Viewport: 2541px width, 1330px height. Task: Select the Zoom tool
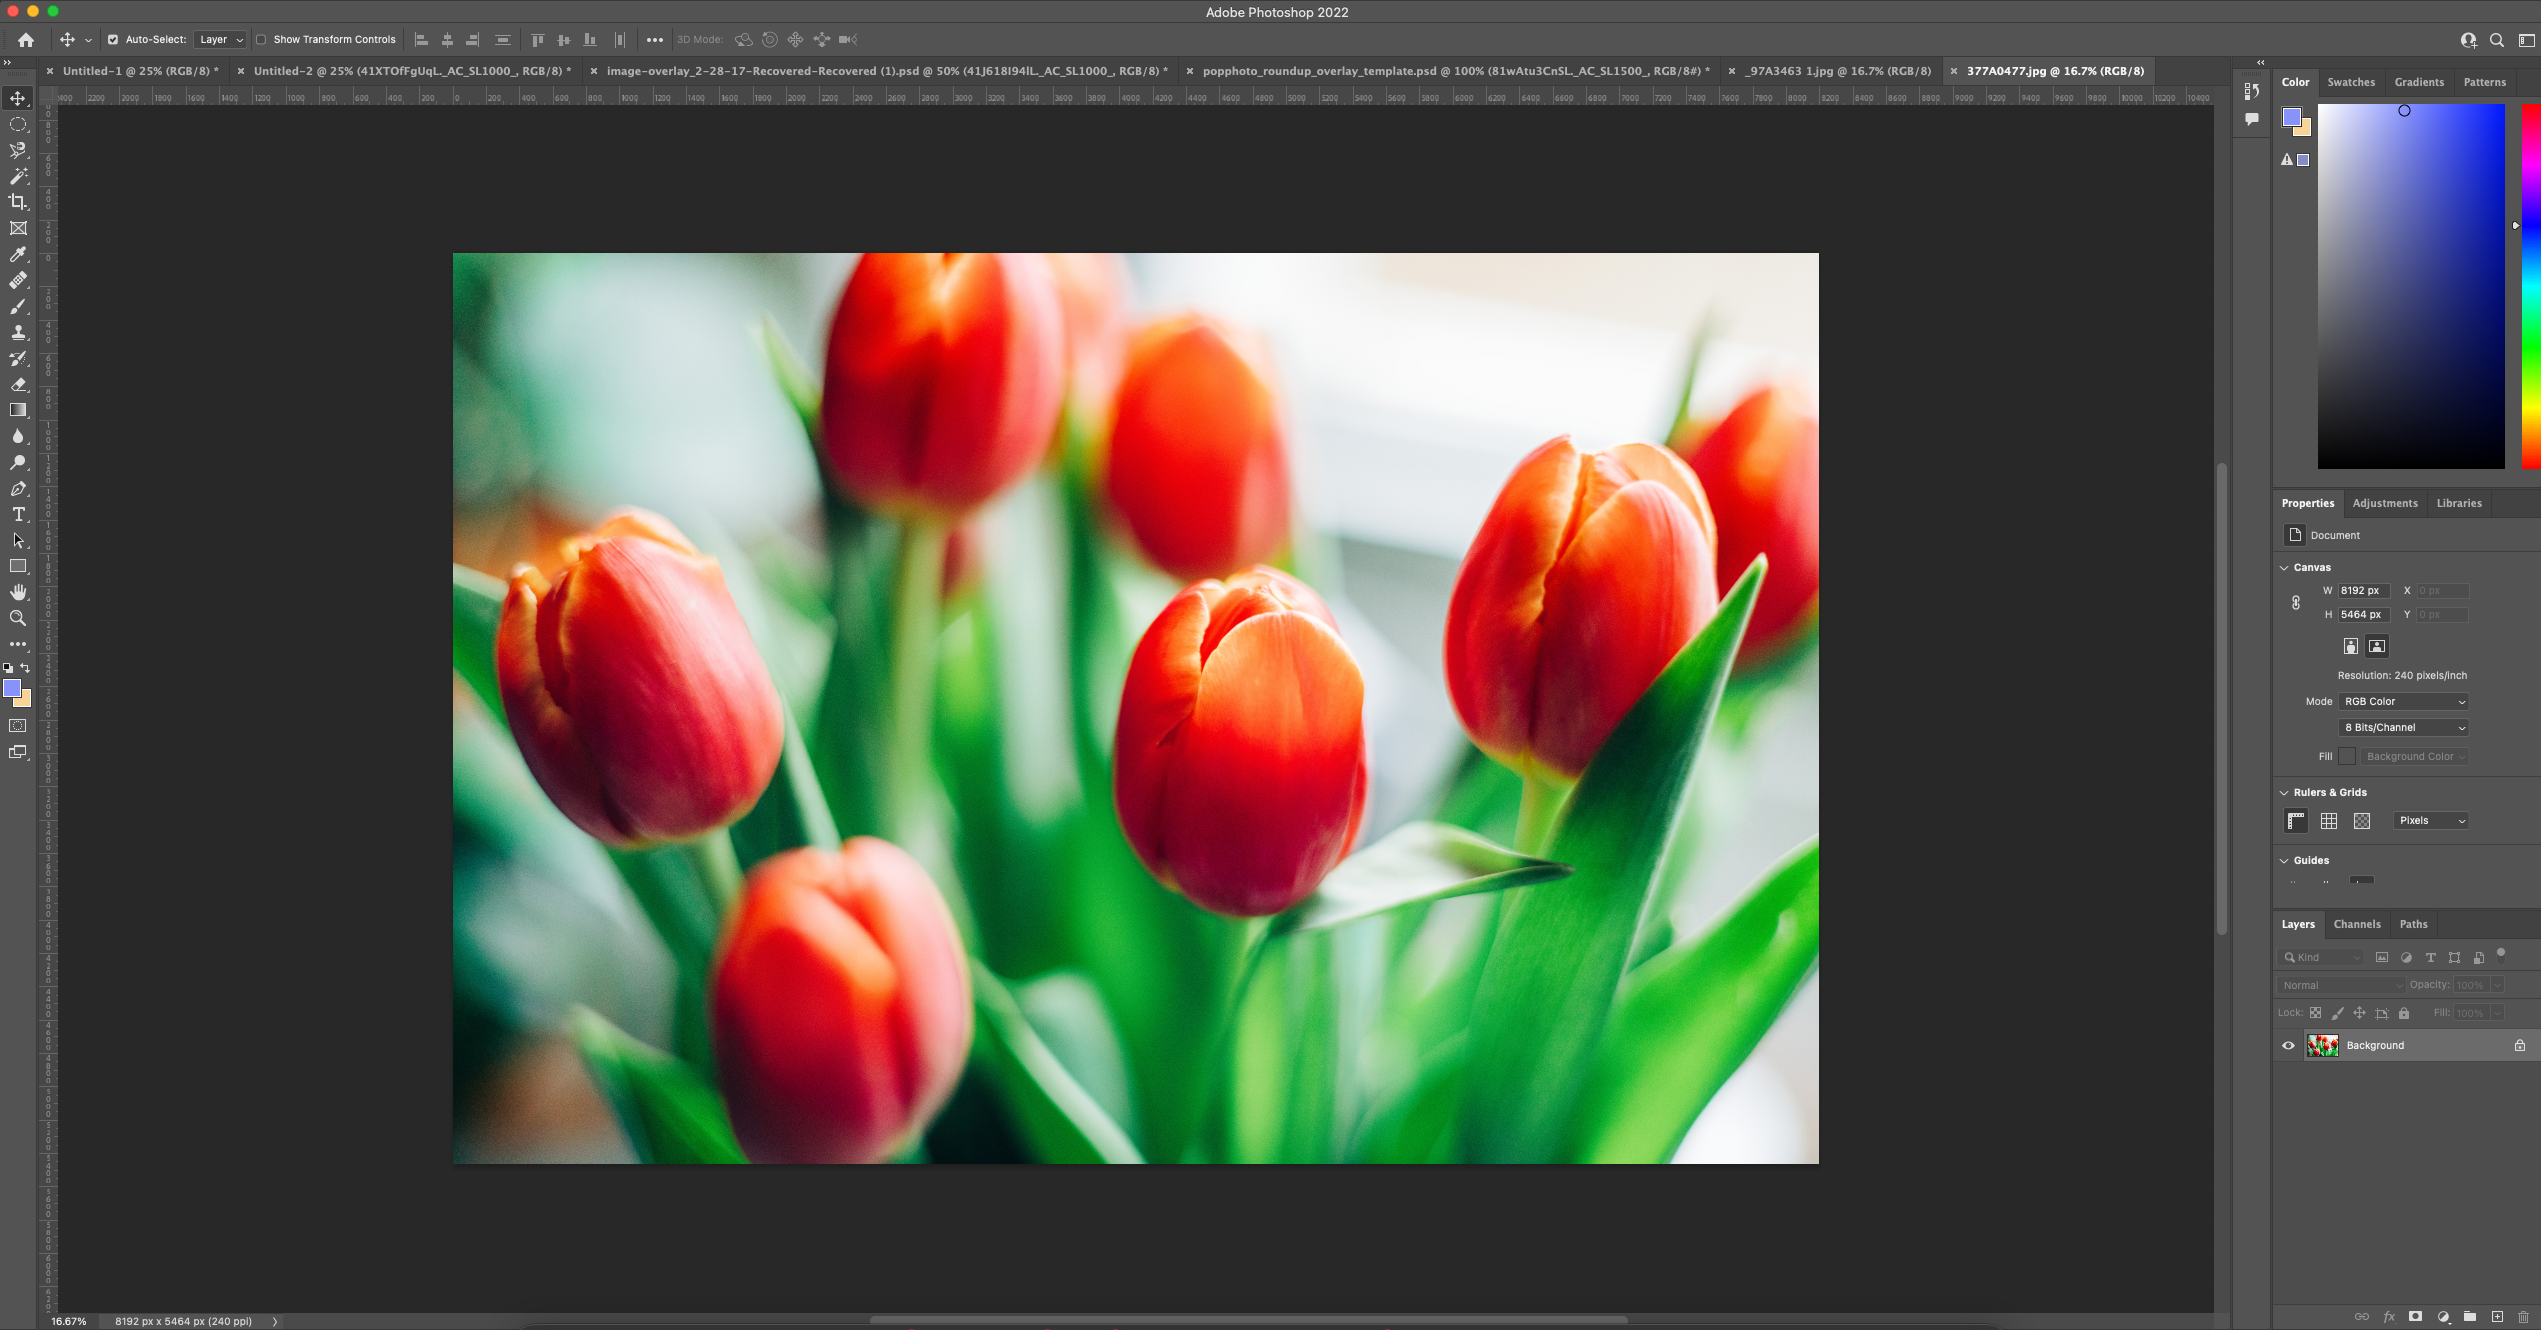(18, 618)
